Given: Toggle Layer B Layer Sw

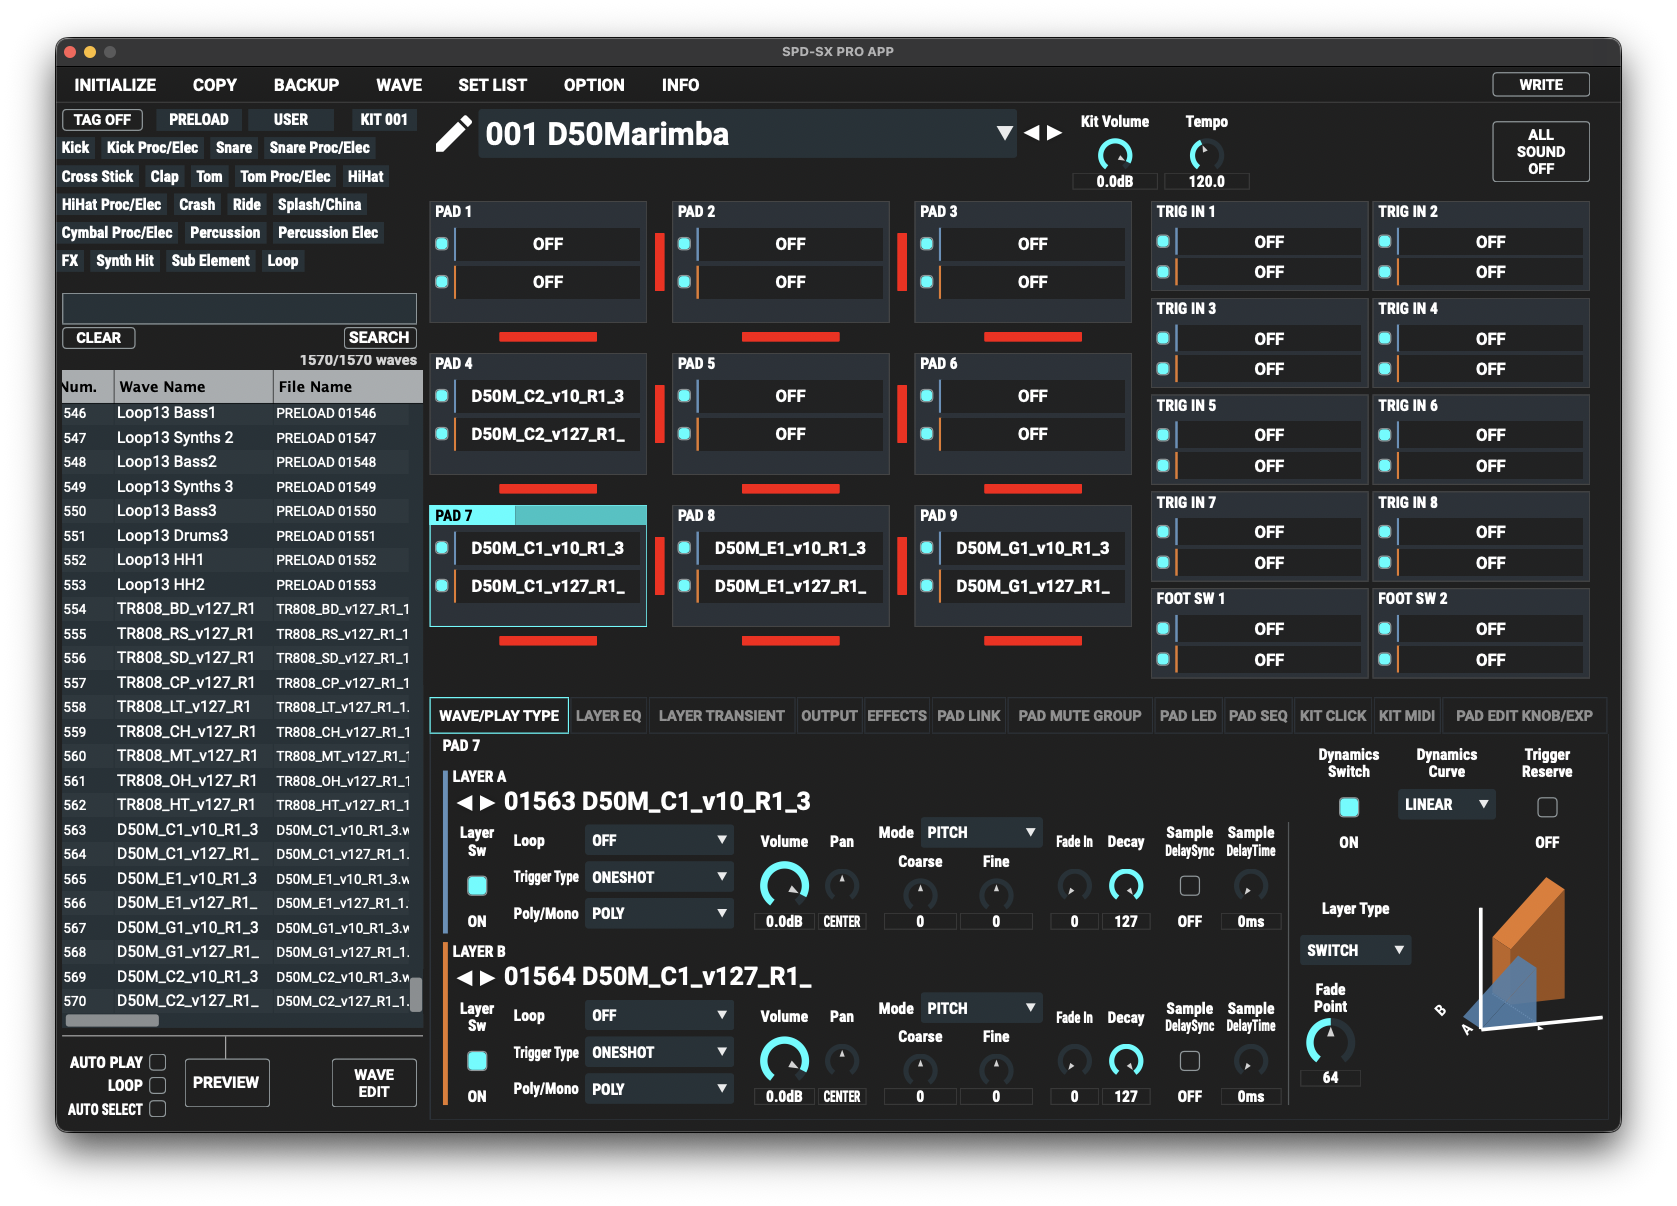Looking at the screenshot, I should pyautogui.click(x=477, y=1061).
